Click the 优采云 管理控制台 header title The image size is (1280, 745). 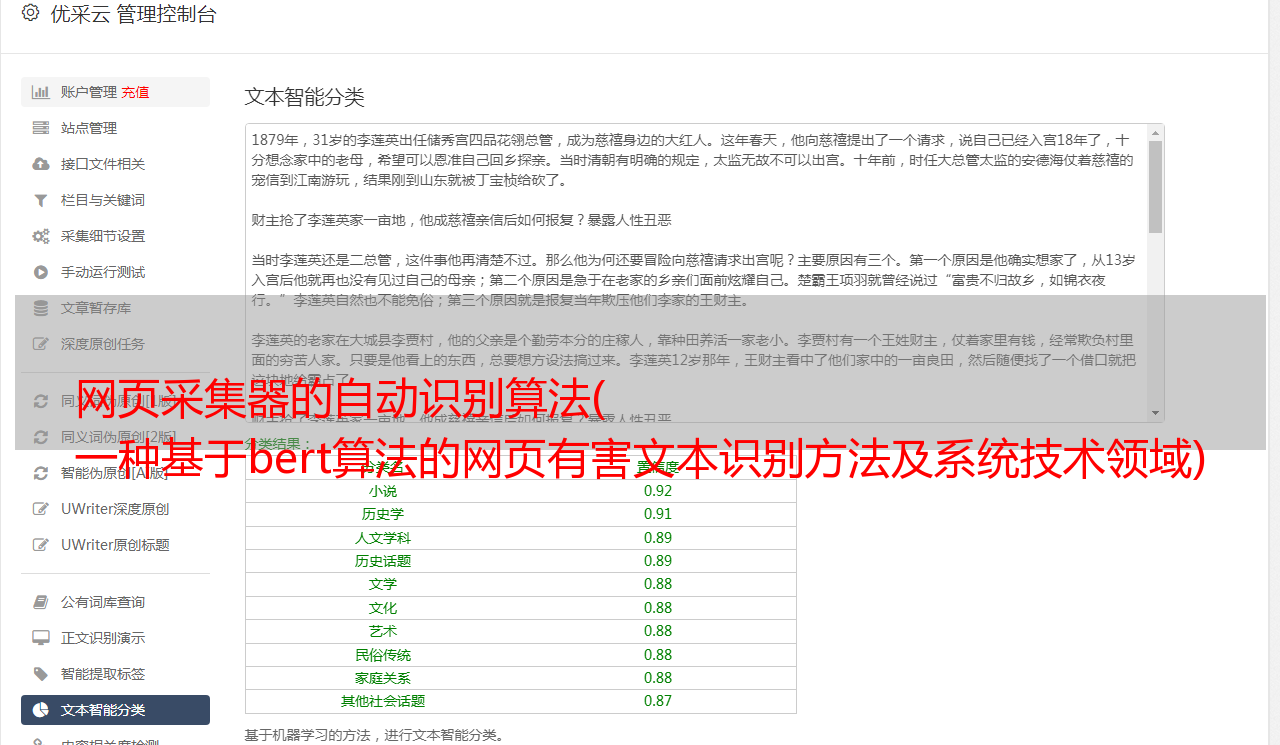pyautogui.click(x=133, y=14)
